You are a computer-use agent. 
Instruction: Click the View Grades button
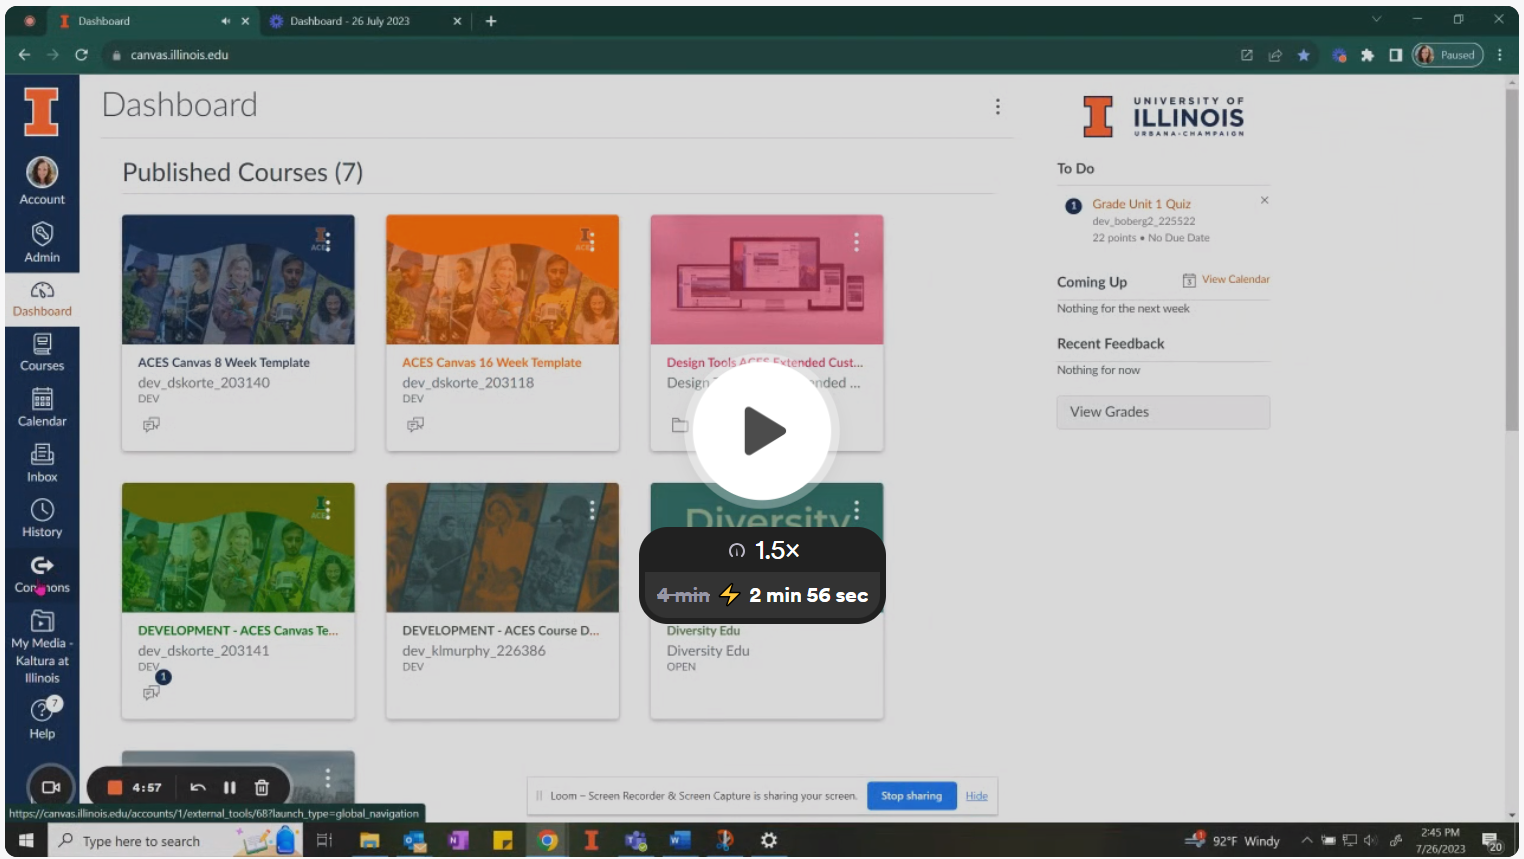[1163, 412]
